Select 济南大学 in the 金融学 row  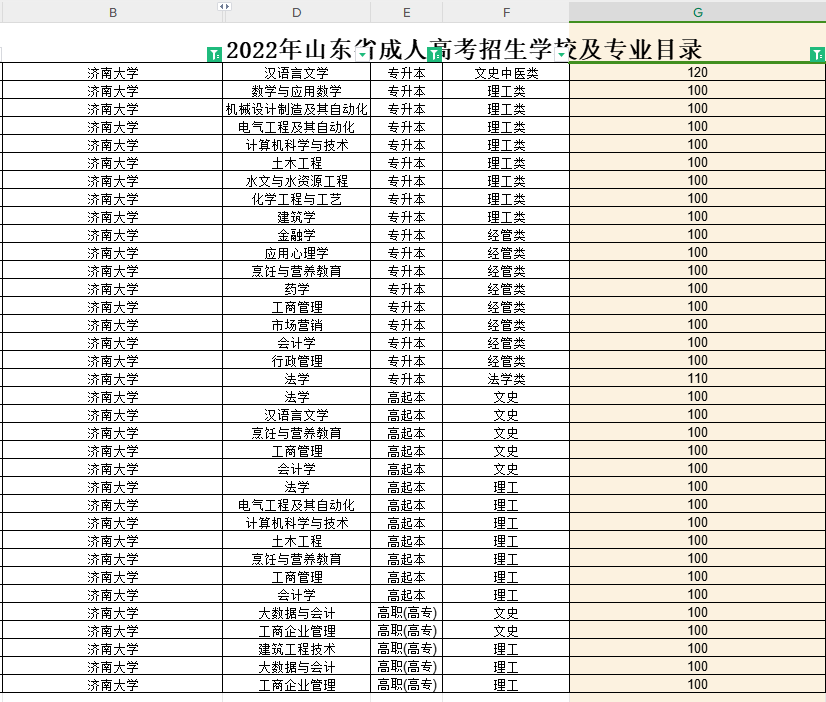pos(113,234)
